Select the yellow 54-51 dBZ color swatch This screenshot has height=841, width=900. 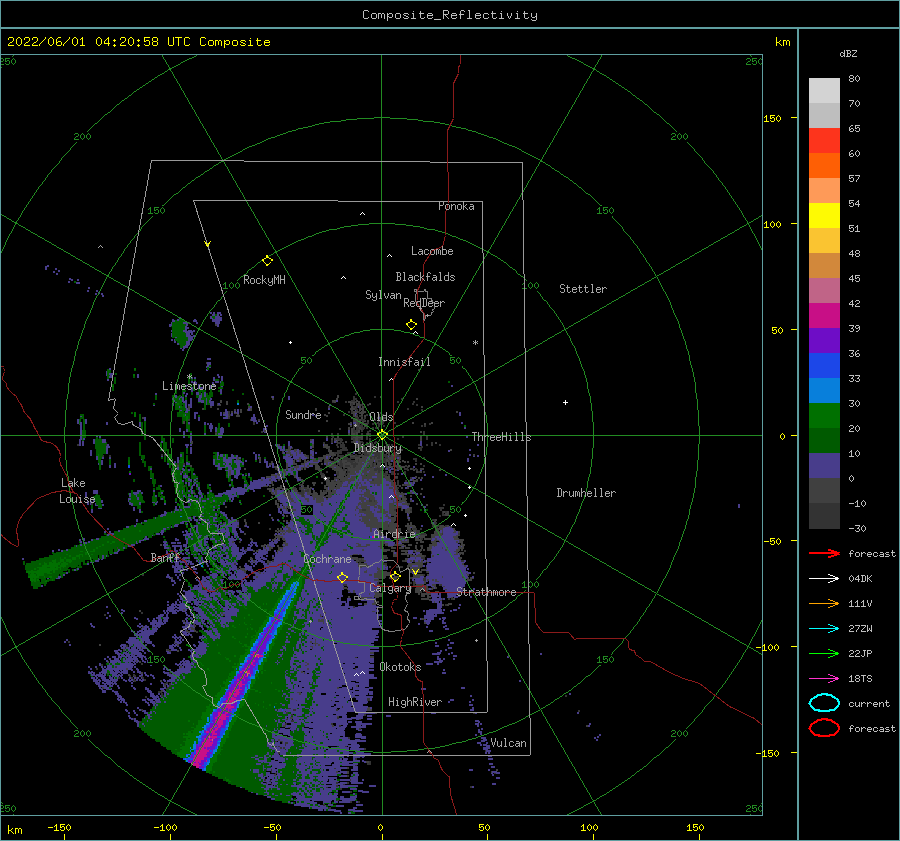coord(824,216)
